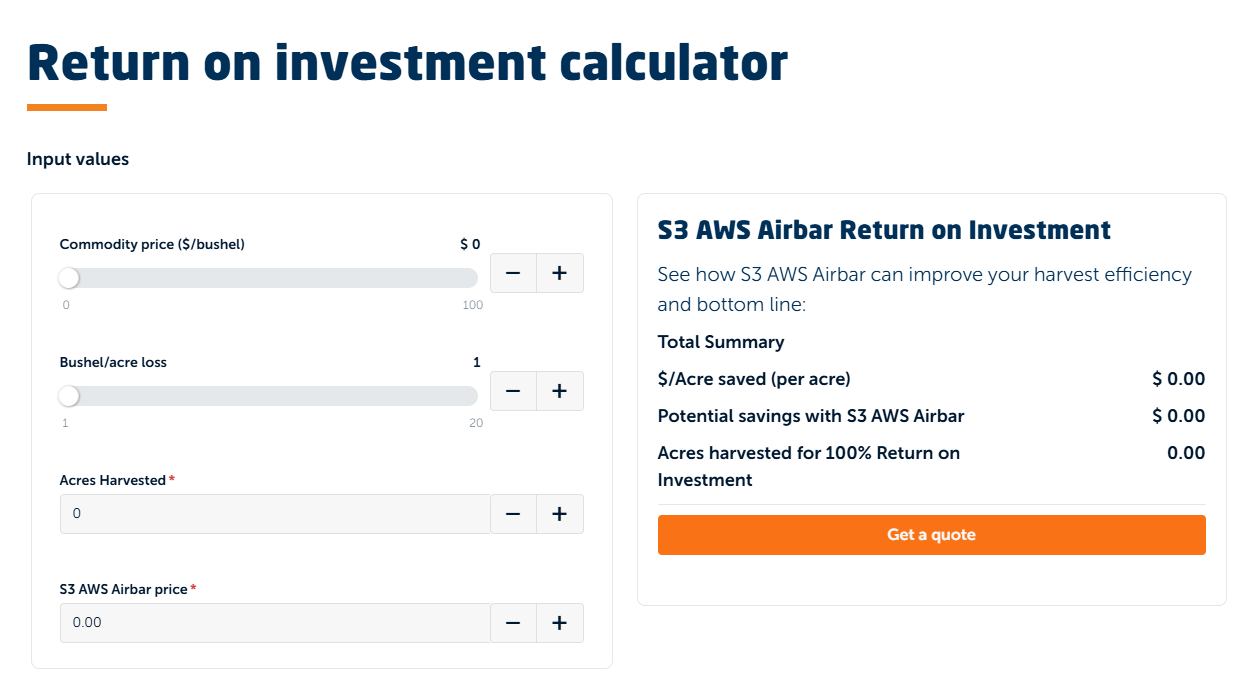Click the Bushel/acre loss slider handle
The image size is (1257, 697).
pyautogui.click(x=69, y=396)
